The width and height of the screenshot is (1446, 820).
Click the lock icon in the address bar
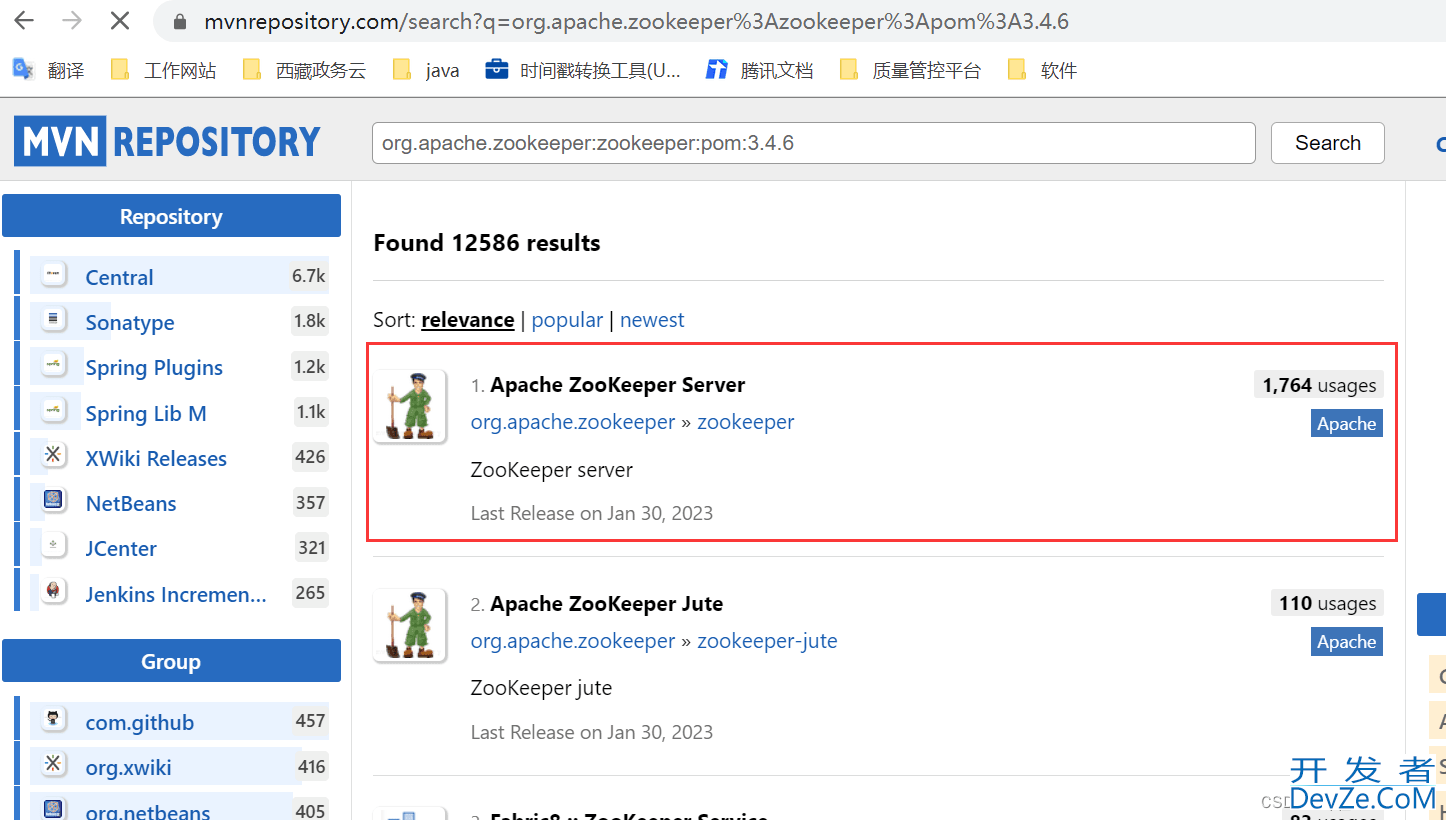point(180,22)
